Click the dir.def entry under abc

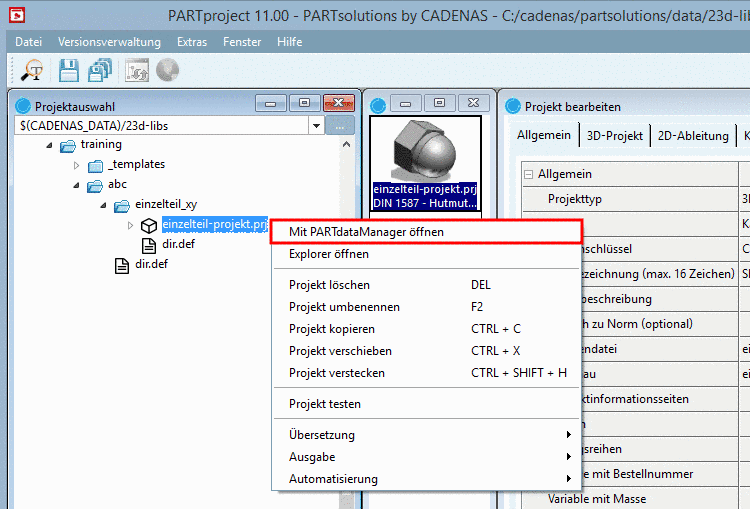(152, 265)
